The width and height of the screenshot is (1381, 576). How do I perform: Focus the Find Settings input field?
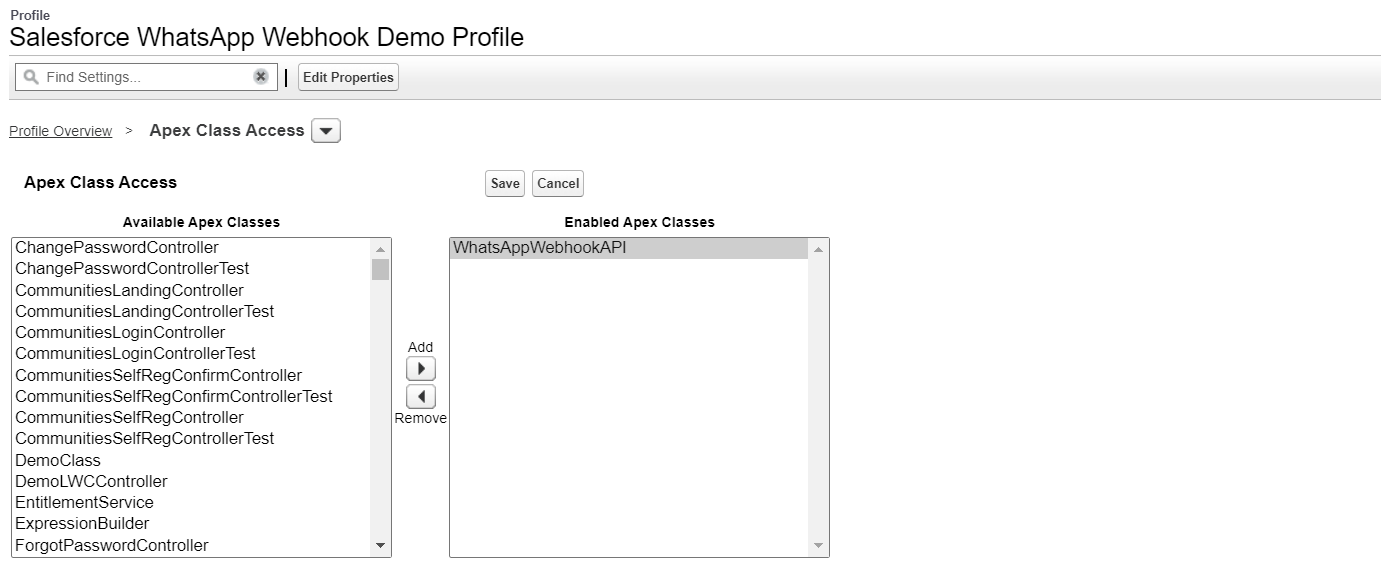[145, 77]
